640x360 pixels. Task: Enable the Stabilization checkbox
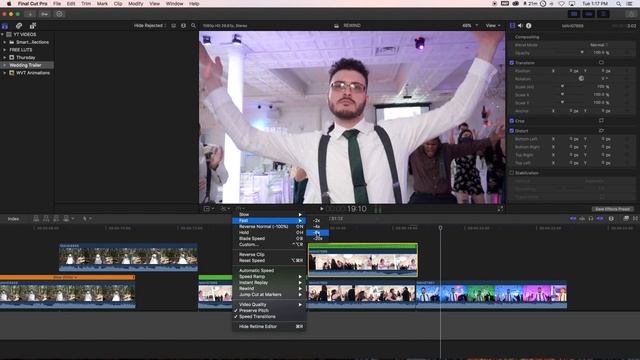click(x=511, y=173)
